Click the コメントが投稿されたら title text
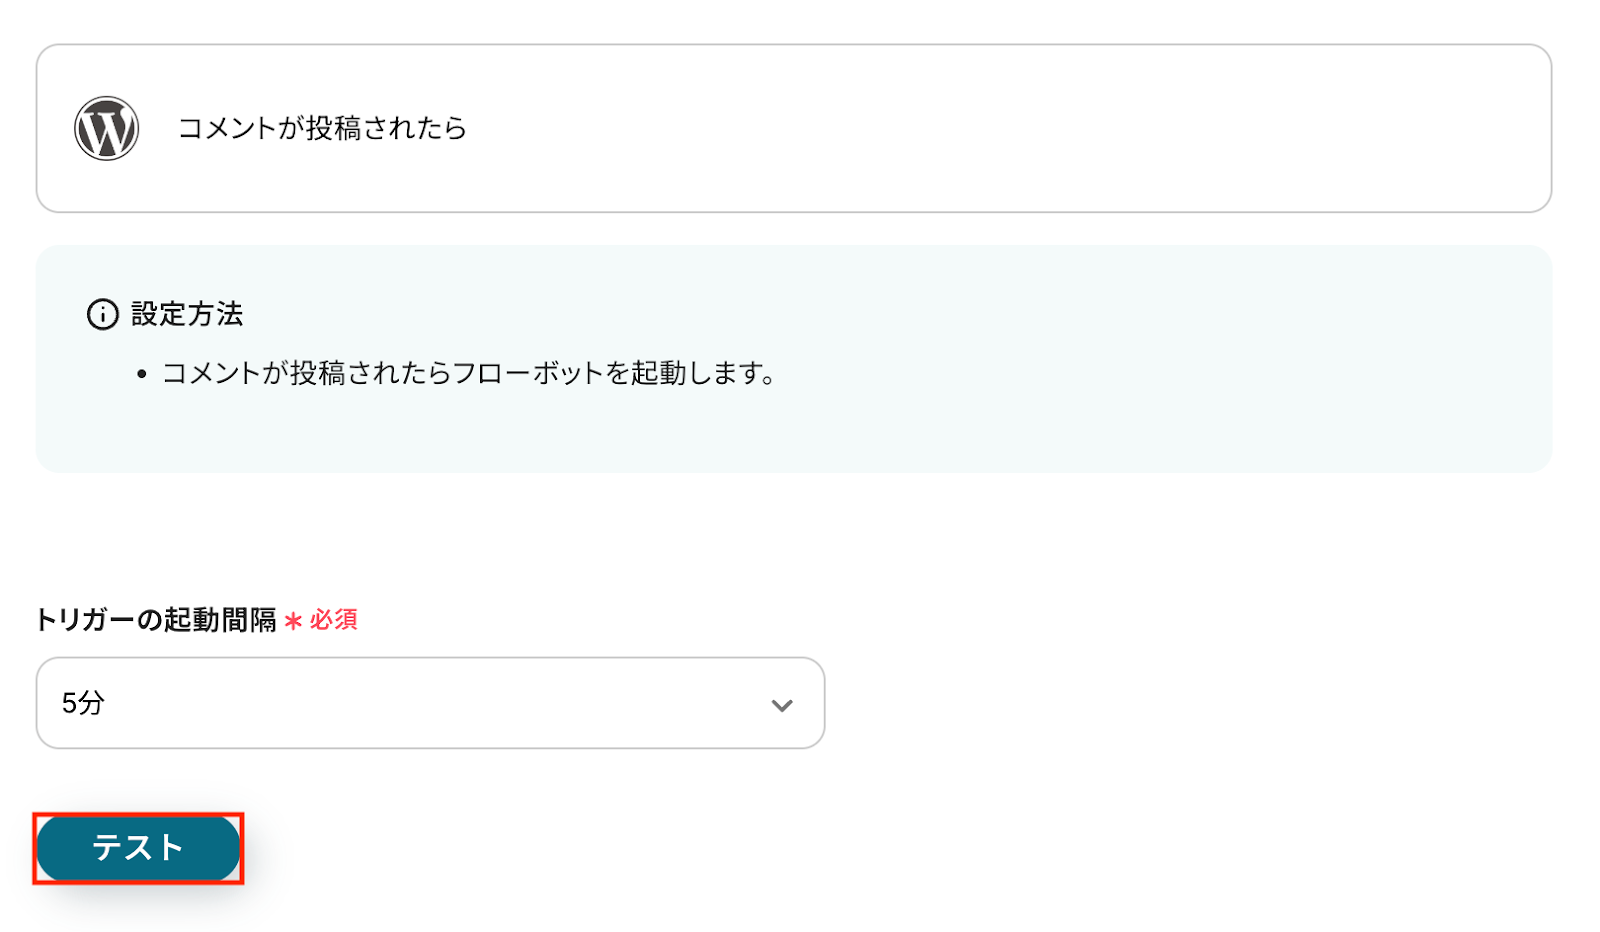1600x932 pixels. tap(322, 128)
